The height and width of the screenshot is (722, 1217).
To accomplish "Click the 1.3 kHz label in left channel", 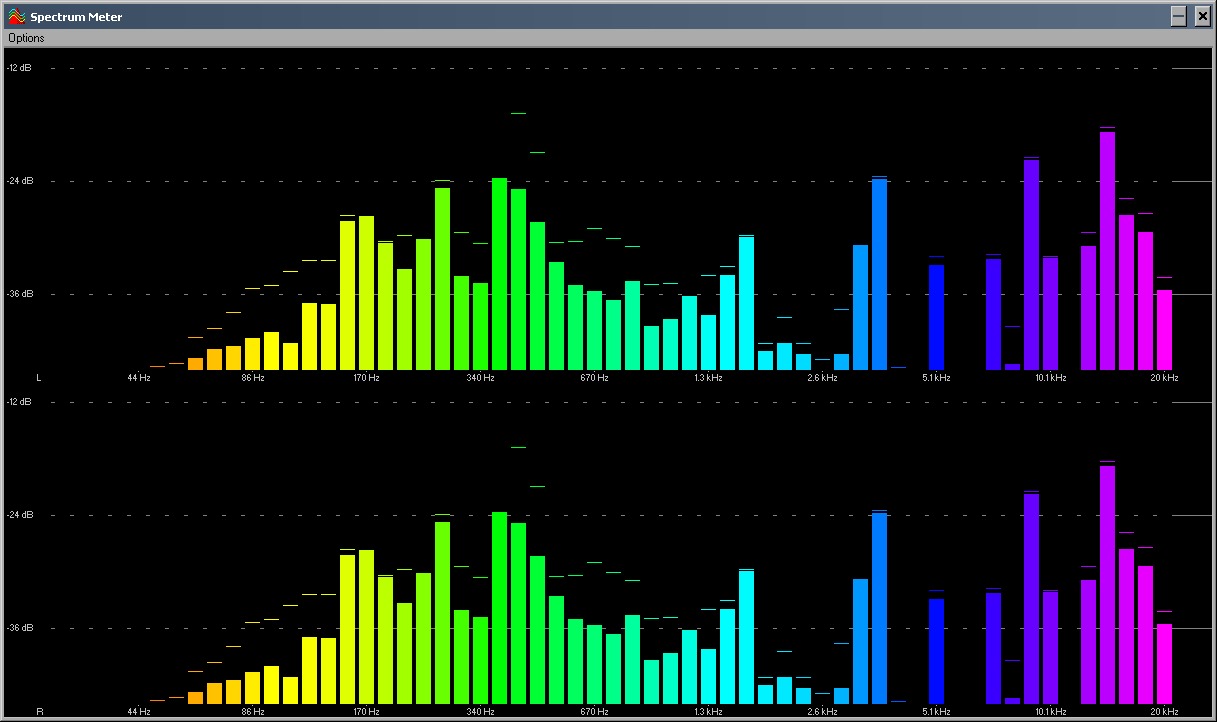I will click(708, 378).
